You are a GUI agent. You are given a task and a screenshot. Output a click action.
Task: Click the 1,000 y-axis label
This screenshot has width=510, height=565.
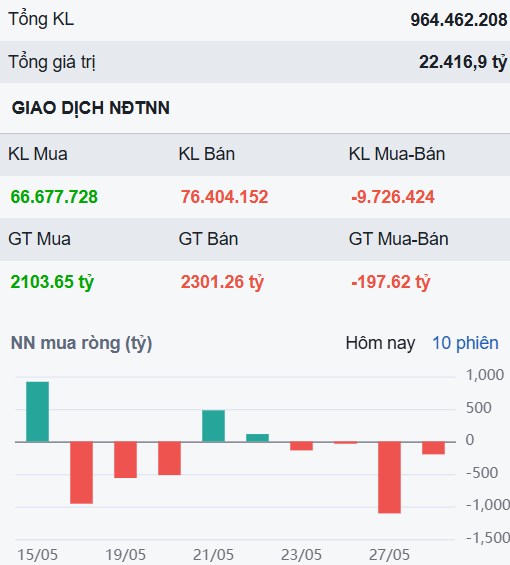[x=485, y=375]
